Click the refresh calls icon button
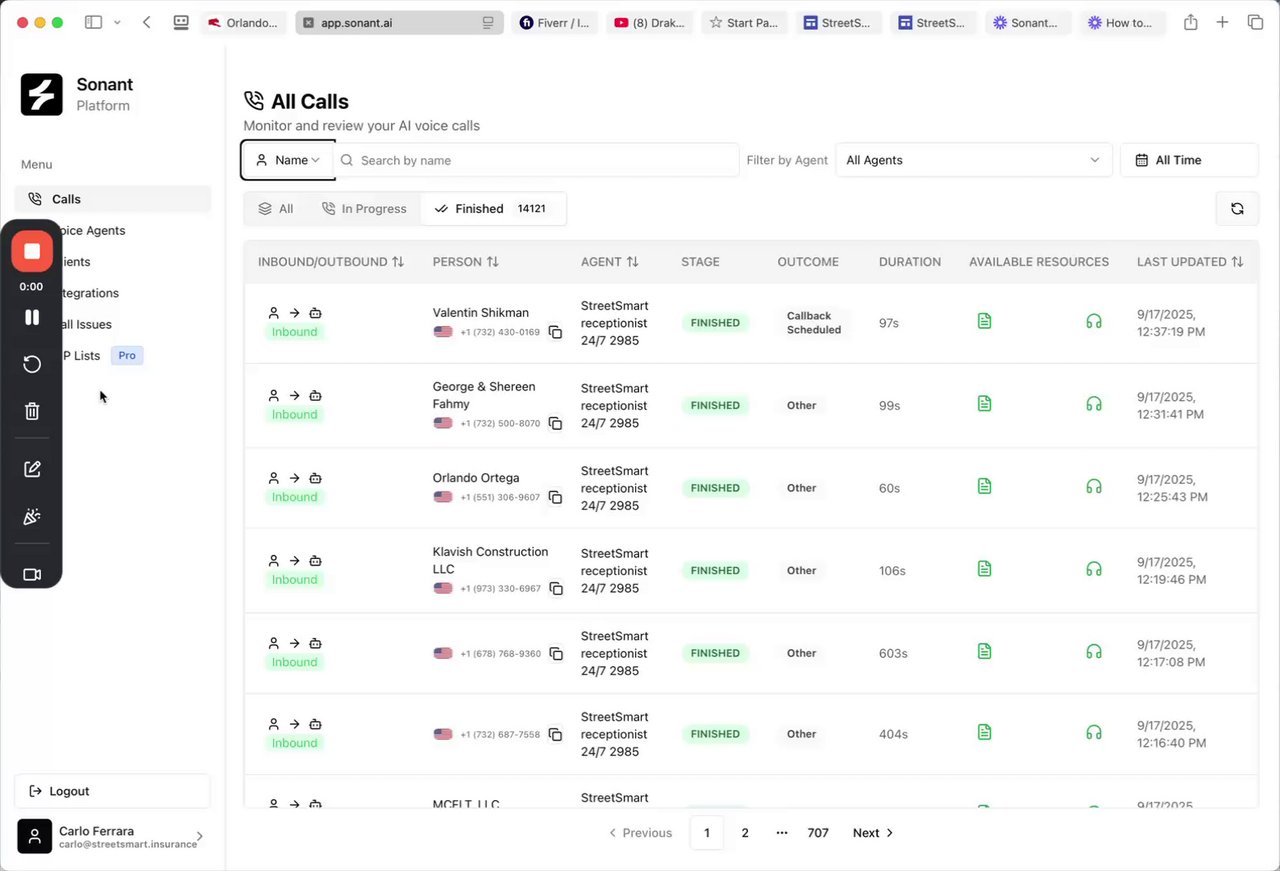This screenshot has height=871, width=1280. tap(1237, 209)
